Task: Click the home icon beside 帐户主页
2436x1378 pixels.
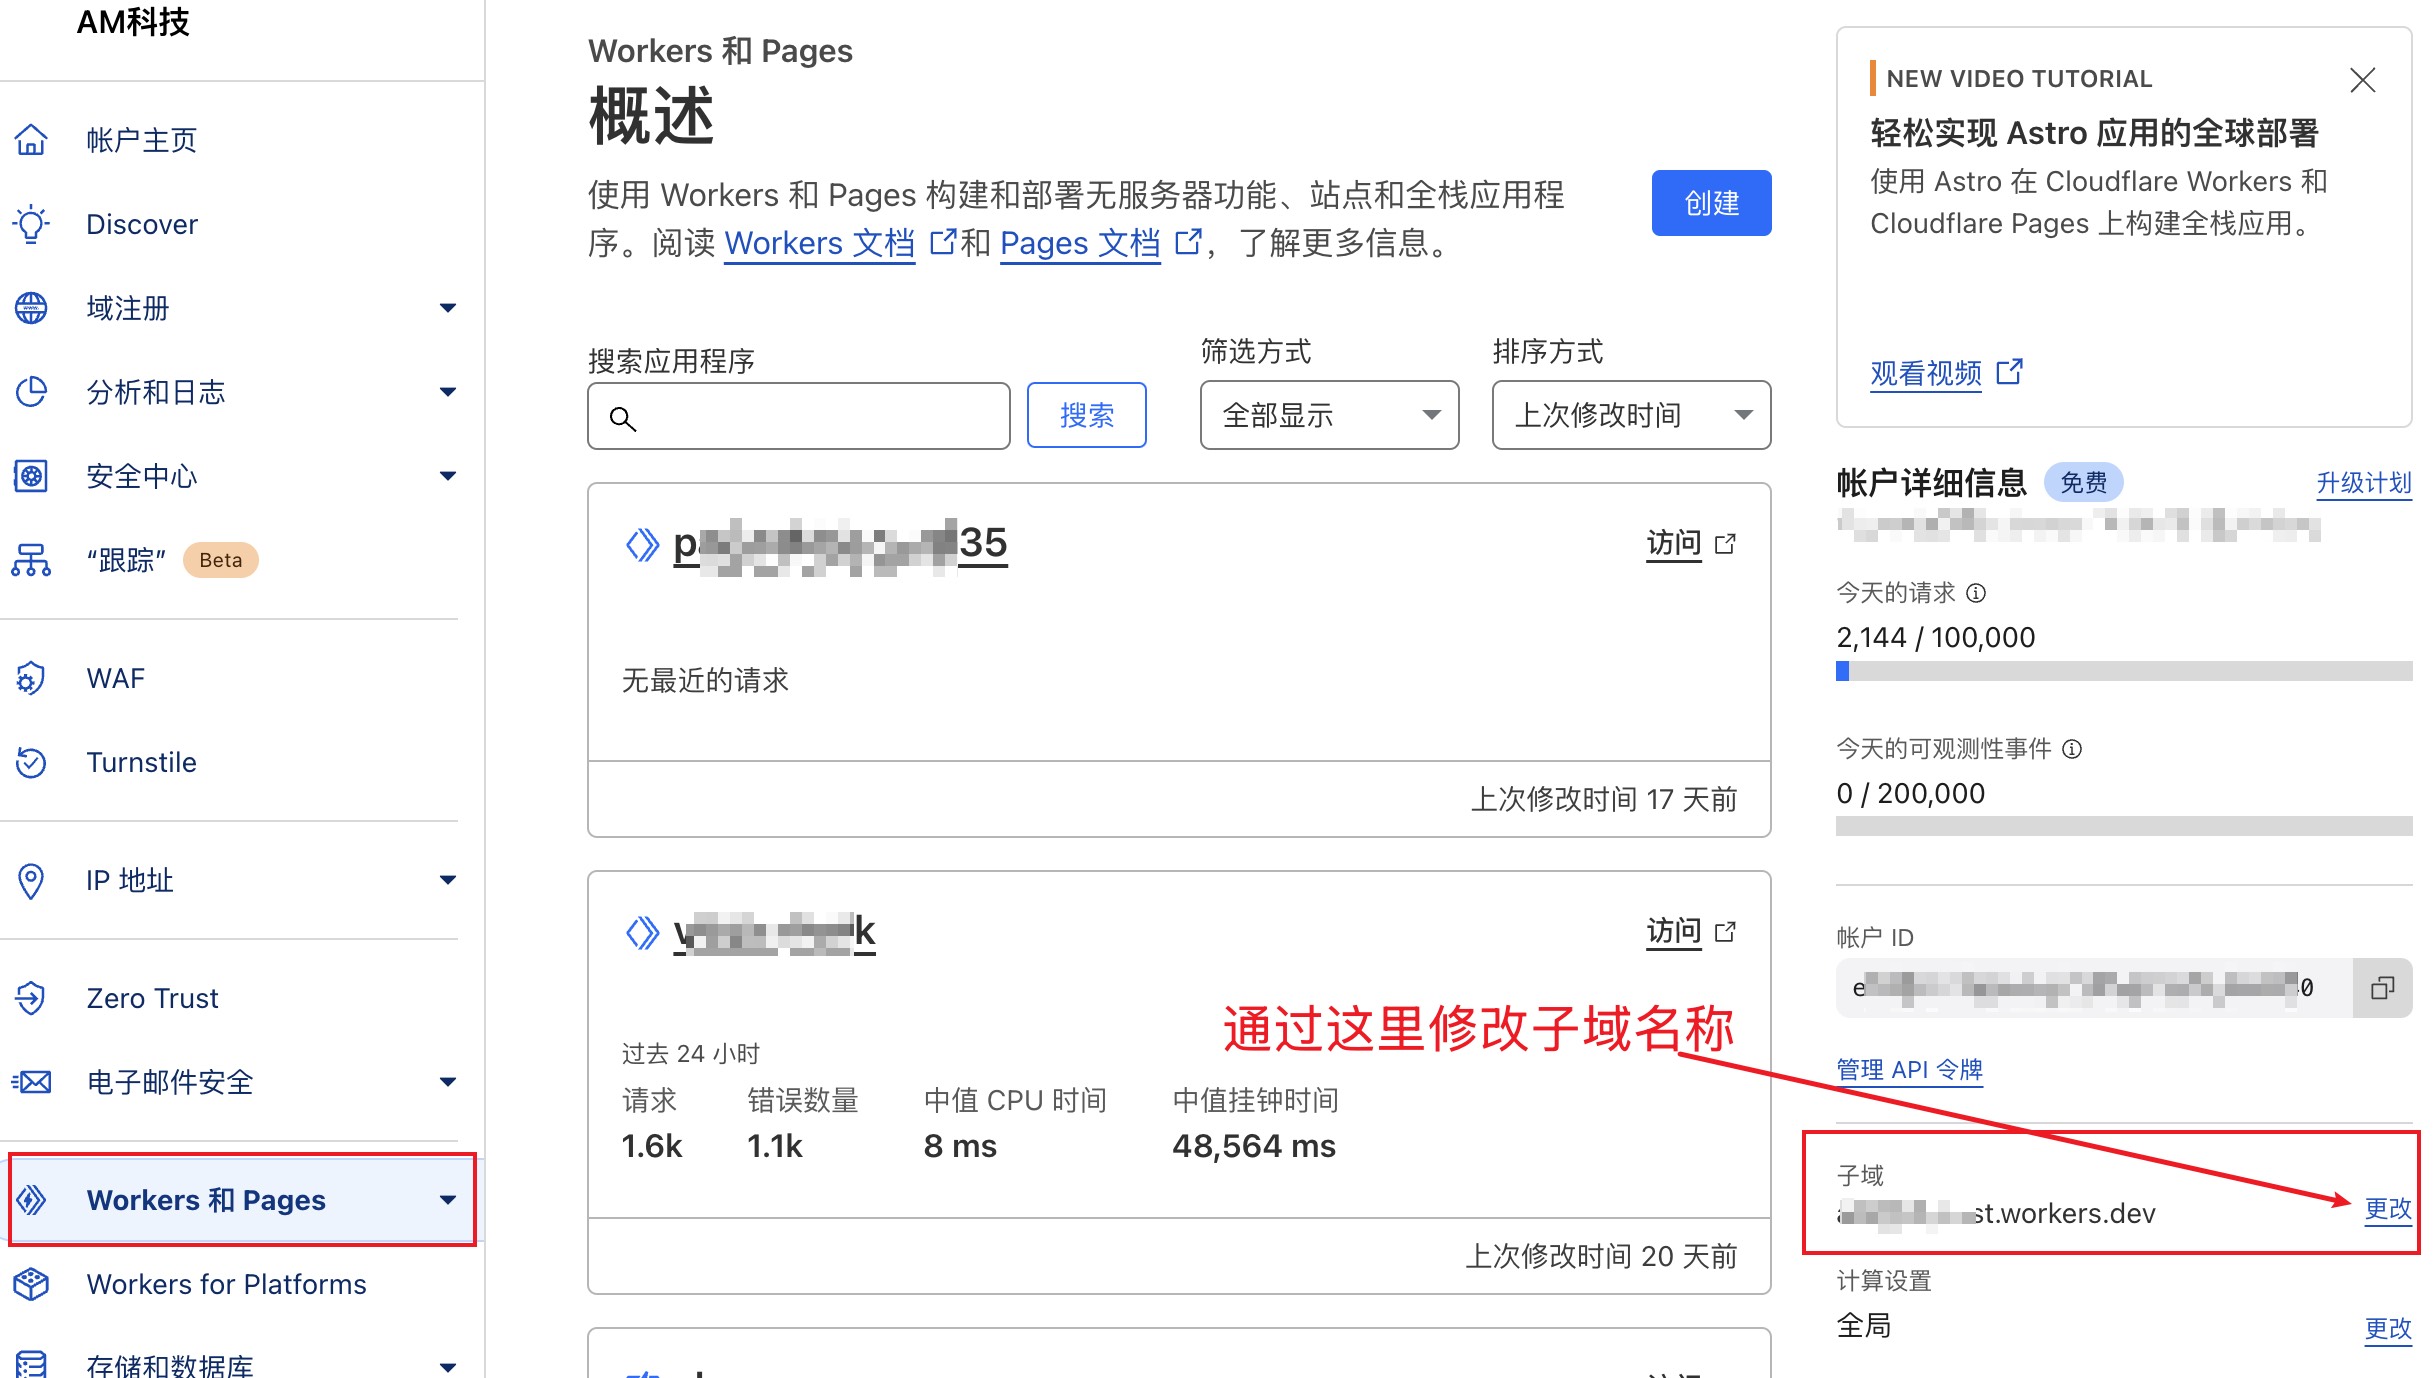Action: coord(31,140)
